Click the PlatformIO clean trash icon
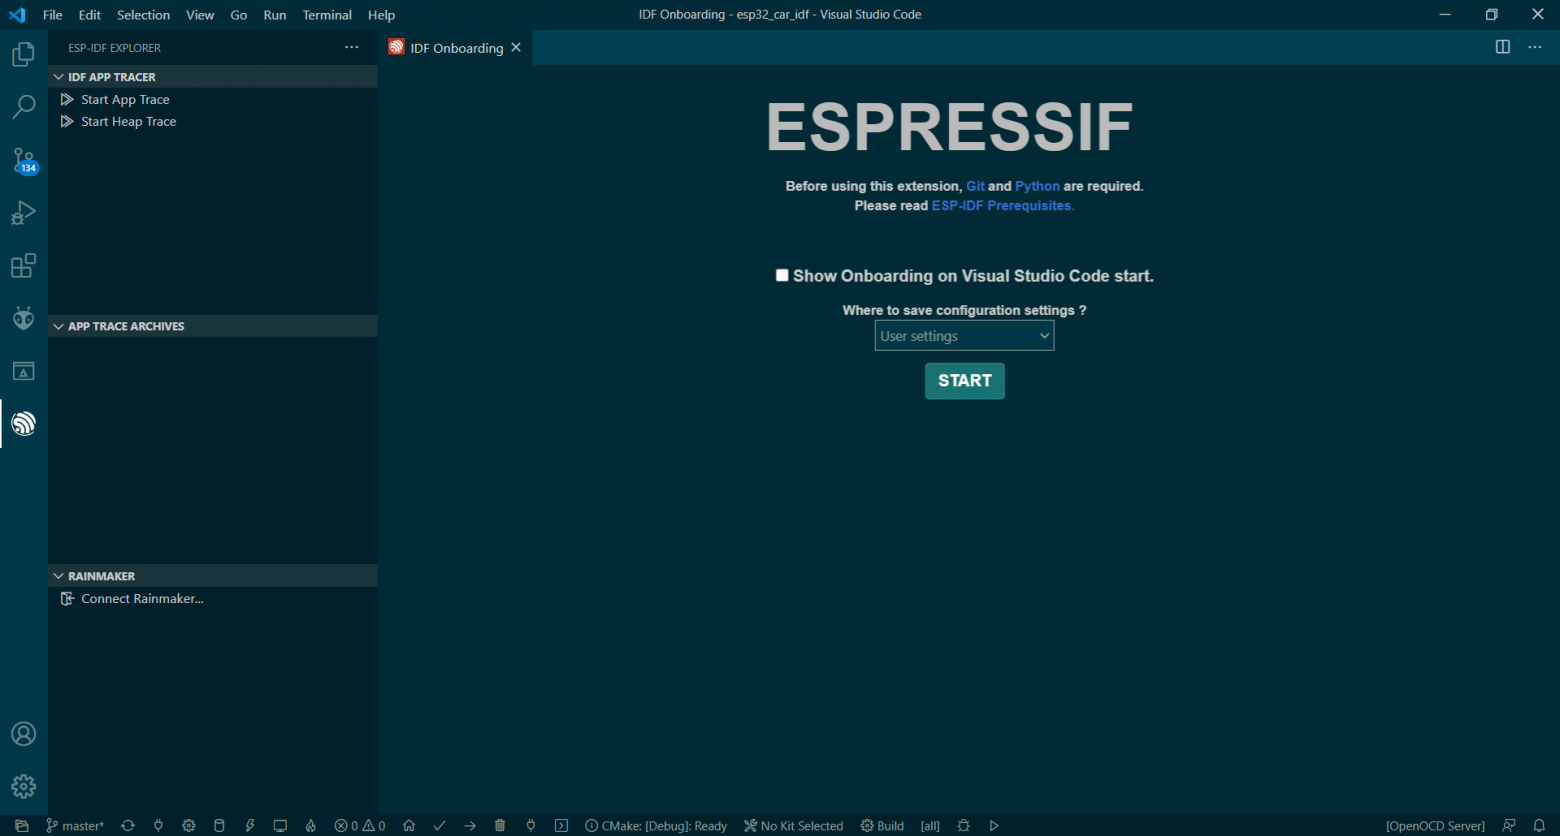 [x=500, y=826]
